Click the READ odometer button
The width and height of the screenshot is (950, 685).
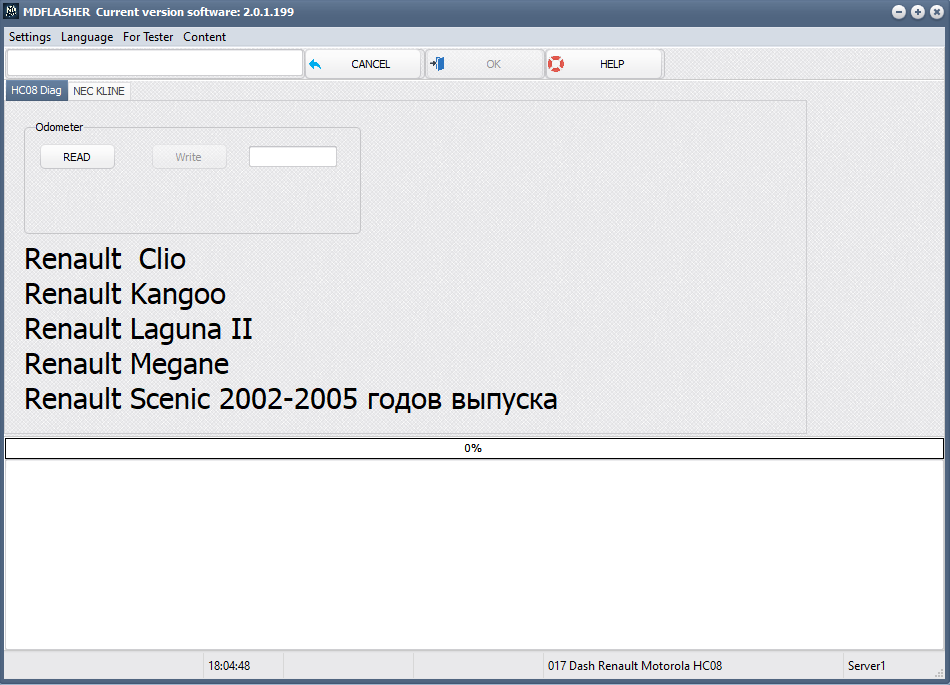(77, 157)
